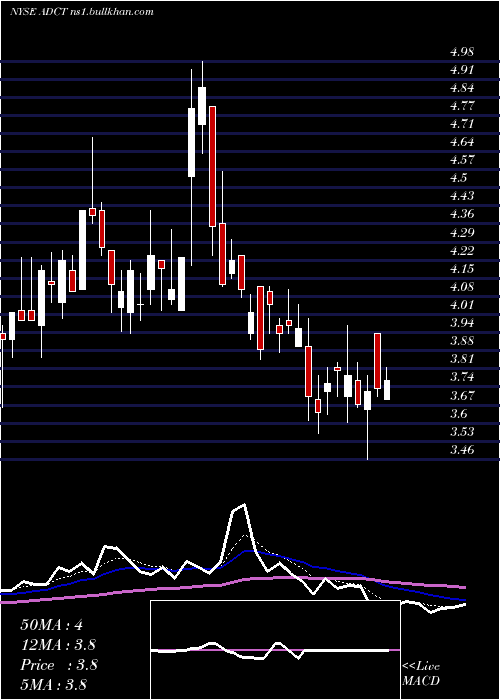The width and height of the screenshot is (500, 700).
Task: Click the large red candle falling from 4.77
Action: (212, 166)
